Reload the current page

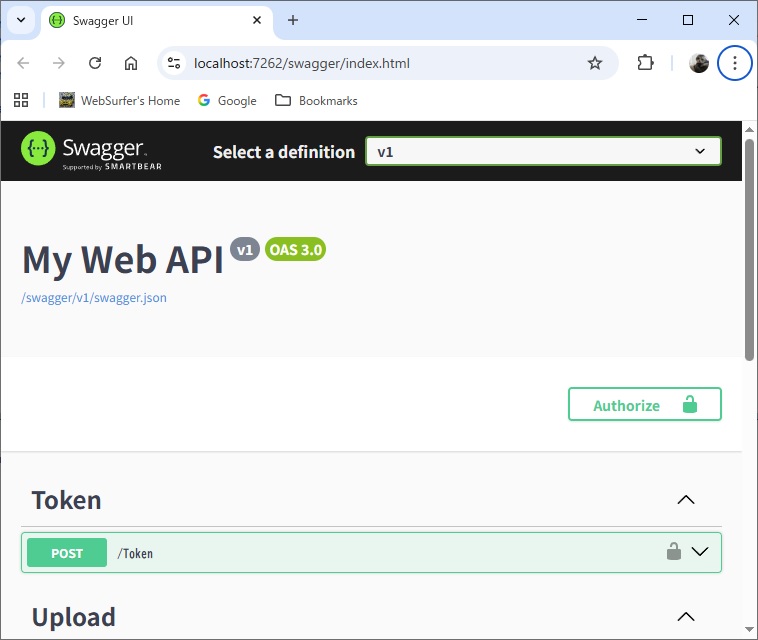pos(95,63)
